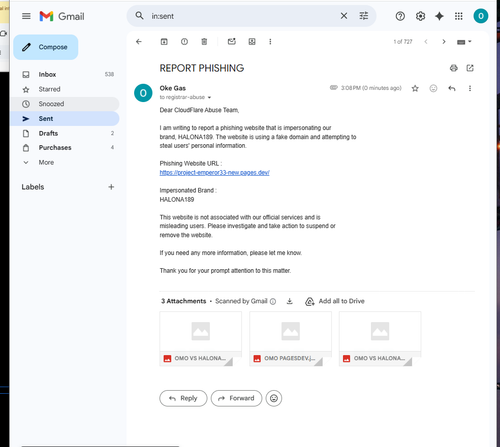
Task: Create a new label with the plus icon
Action: click(x=111, y=187)
